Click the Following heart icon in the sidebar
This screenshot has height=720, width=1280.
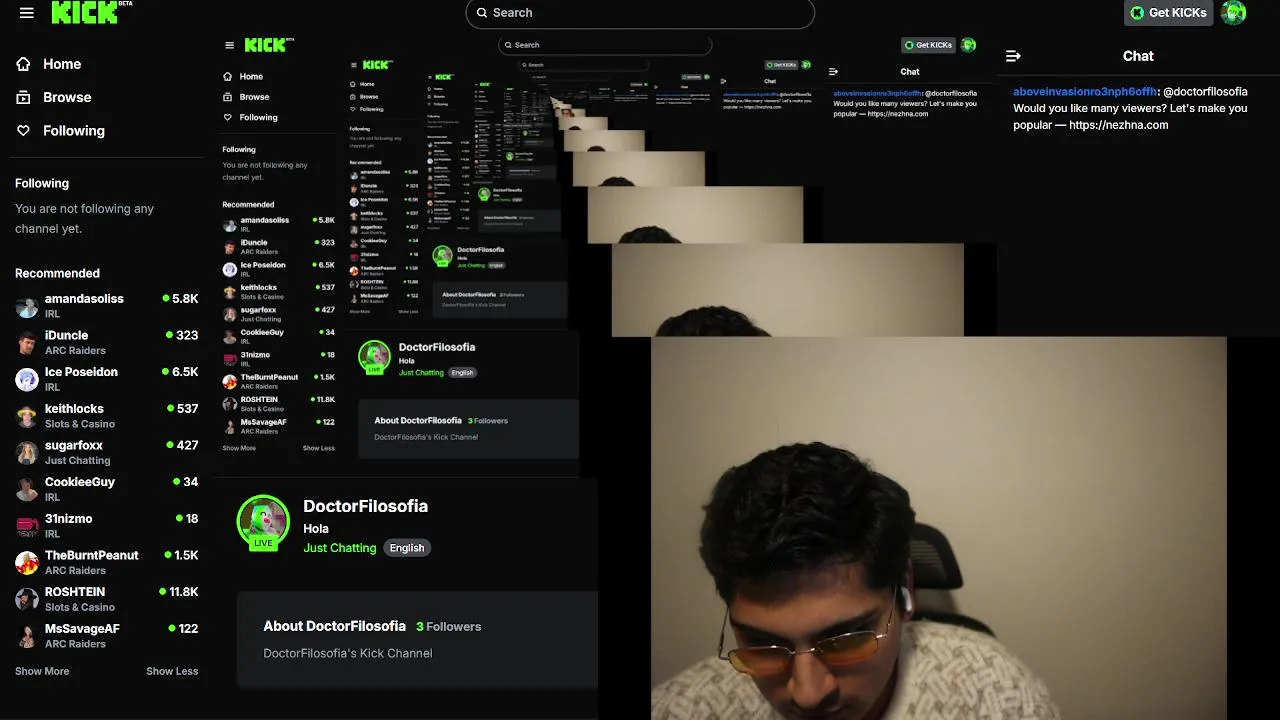pyautogui.click(x=24, y=131)
